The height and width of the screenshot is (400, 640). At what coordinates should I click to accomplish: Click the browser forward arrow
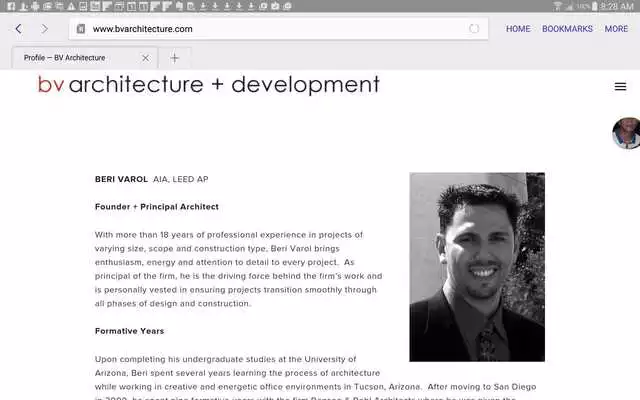pos(44,29)
